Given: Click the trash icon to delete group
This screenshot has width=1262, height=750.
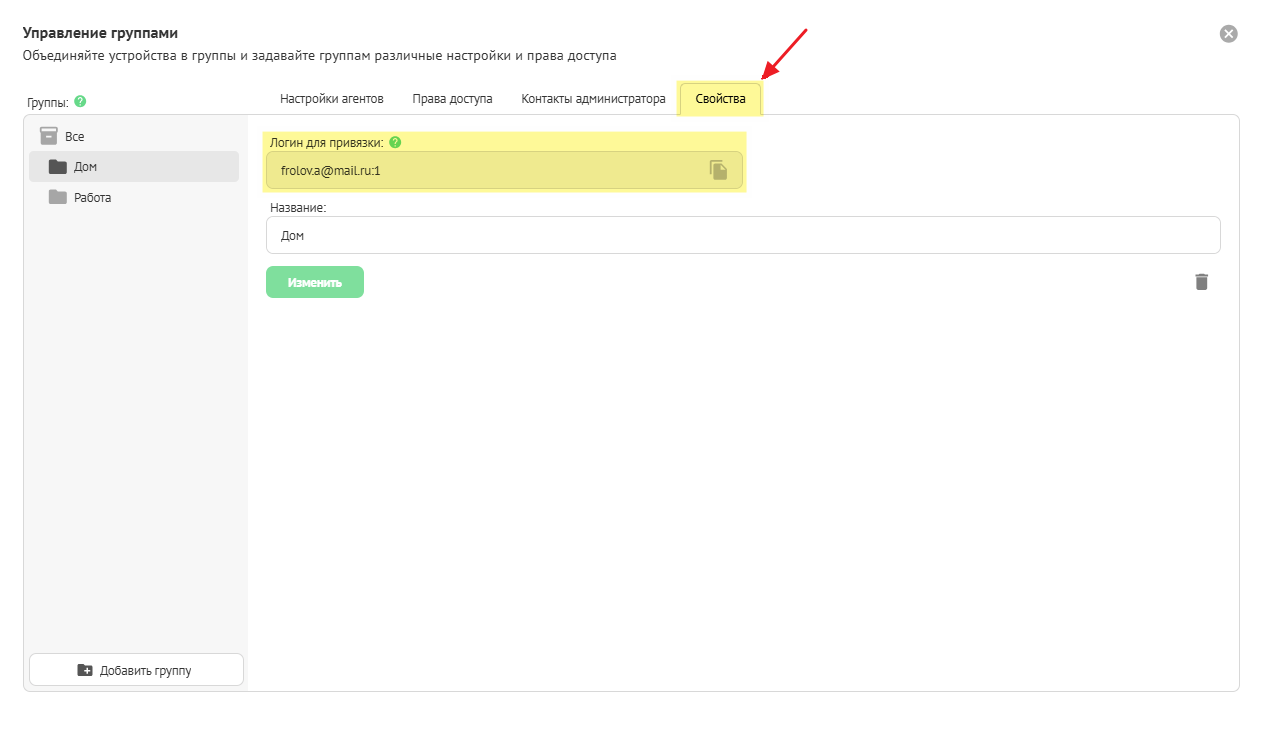Looking at the screenshot, I should (x=1201, y=282).
